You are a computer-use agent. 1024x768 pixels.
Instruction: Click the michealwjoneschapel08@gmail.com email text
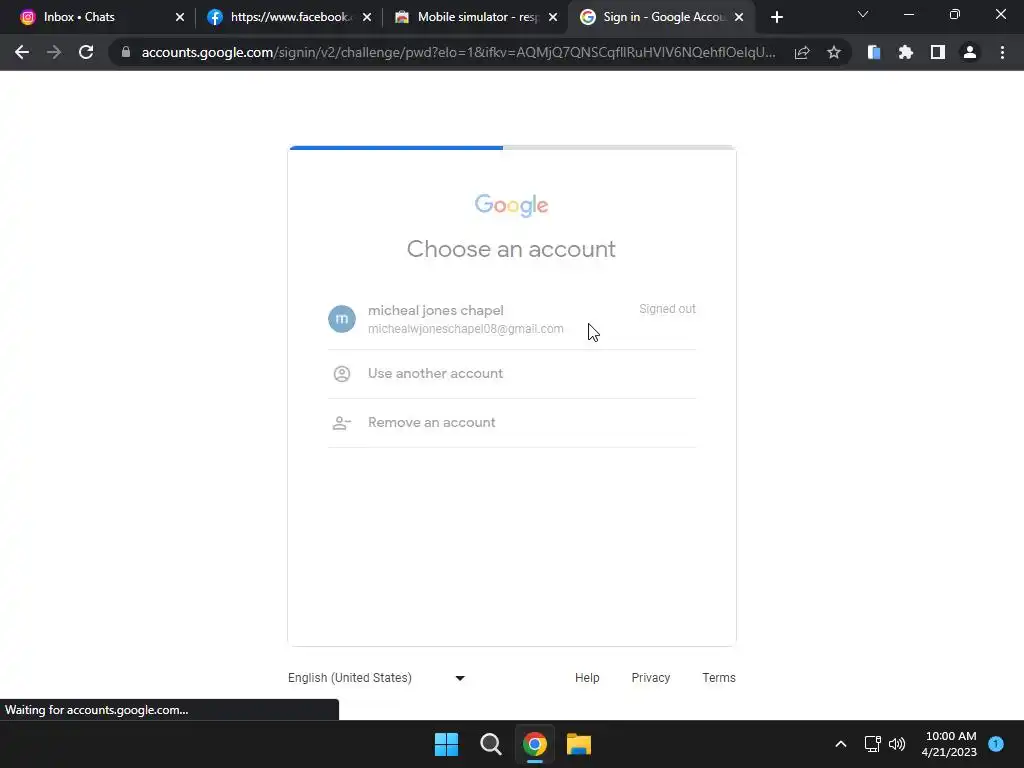pos(466,328)
